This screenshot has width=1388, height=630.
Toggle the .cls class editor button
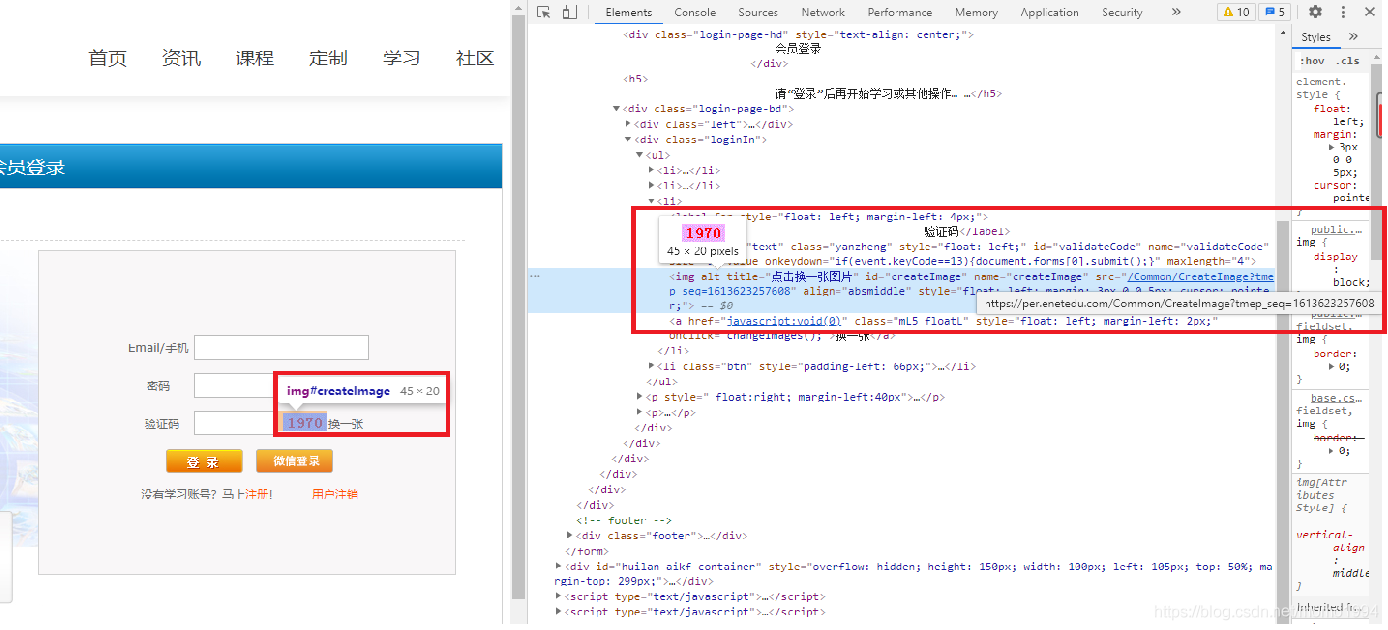[x=1347, y=61]
